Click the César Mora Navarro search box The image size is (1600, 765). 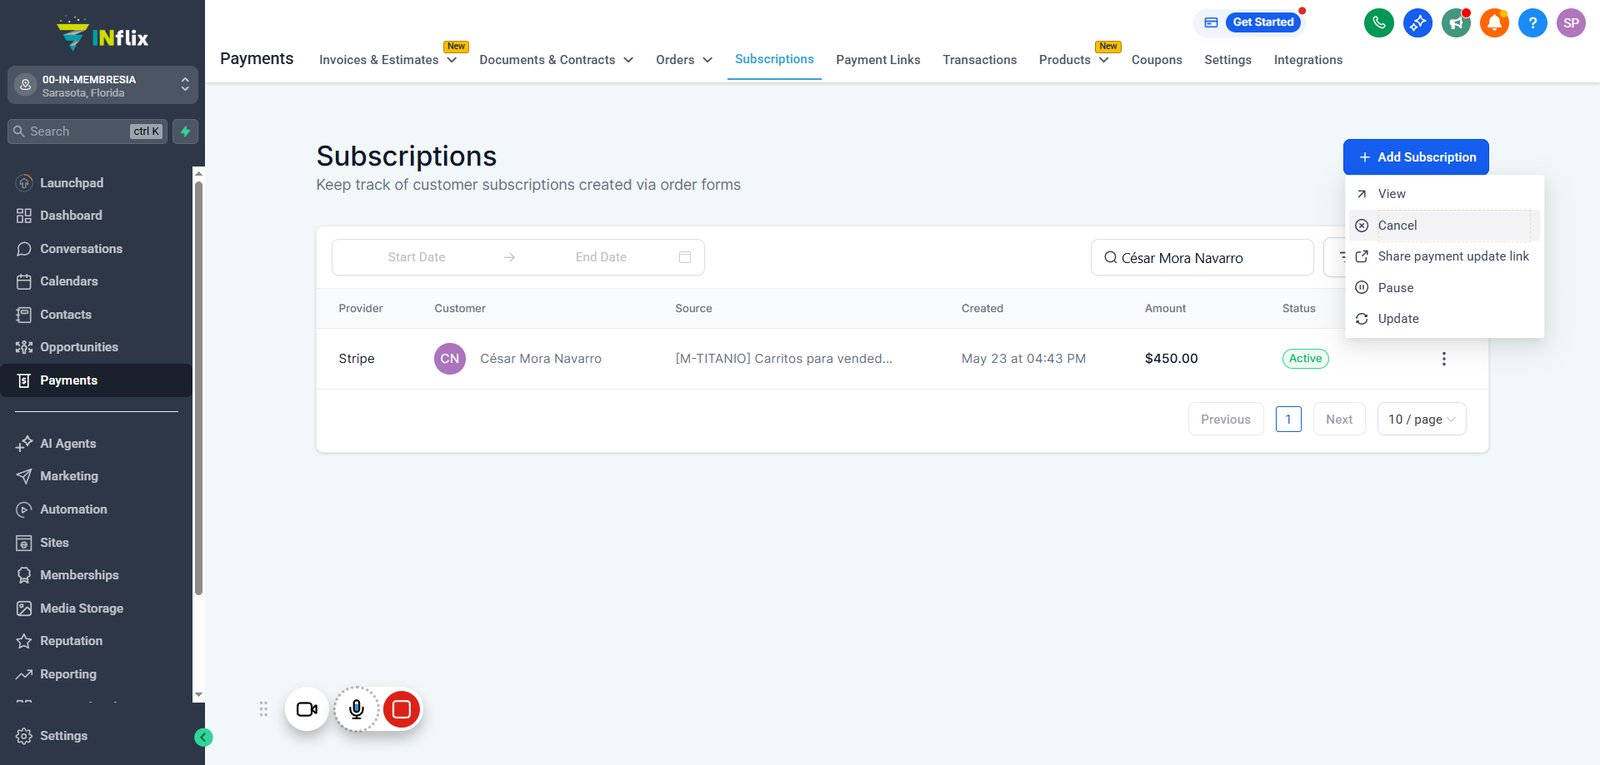click(x=1202, y=257)
